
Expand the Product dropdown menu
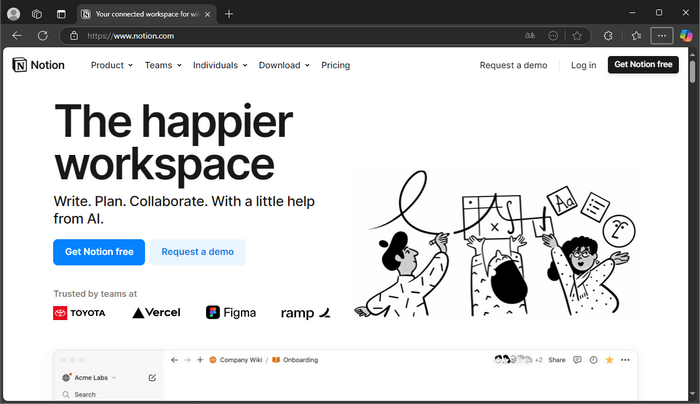click(x=112, y=65)
